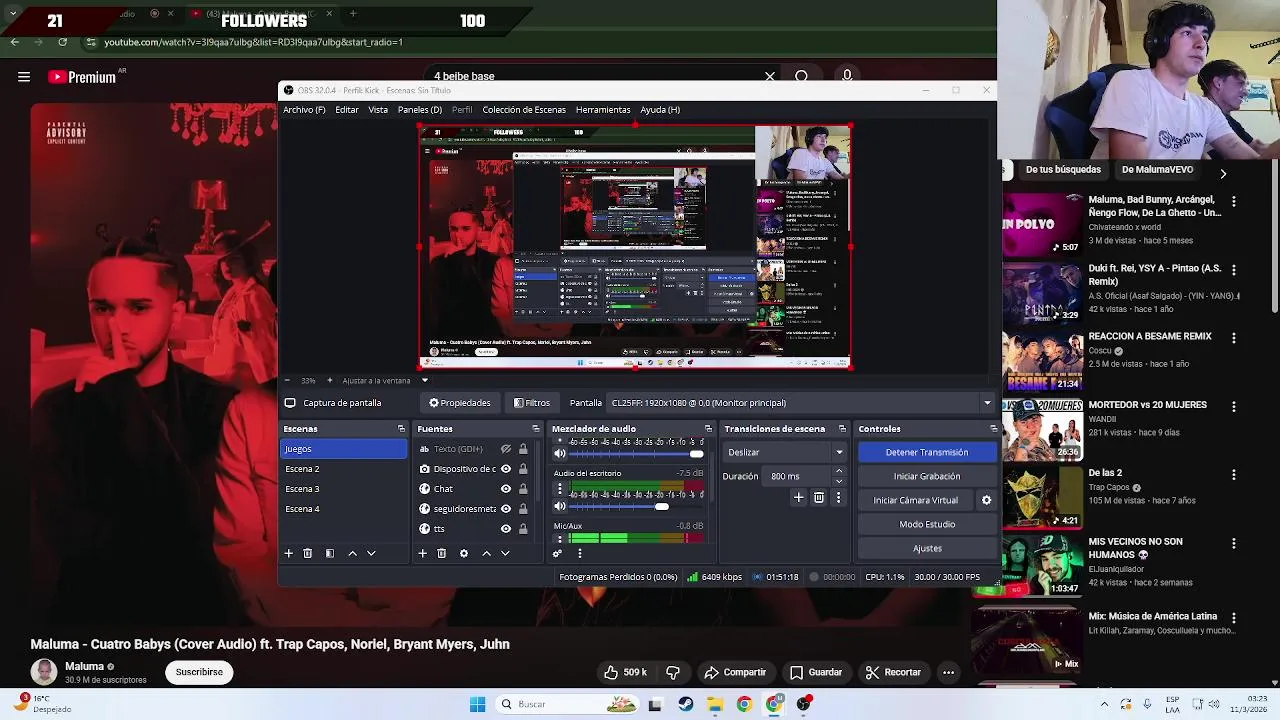This screenshot has width=1280, height=720.
Task: Toggle lock on Texto (GDI+) source
Action: 523,449
